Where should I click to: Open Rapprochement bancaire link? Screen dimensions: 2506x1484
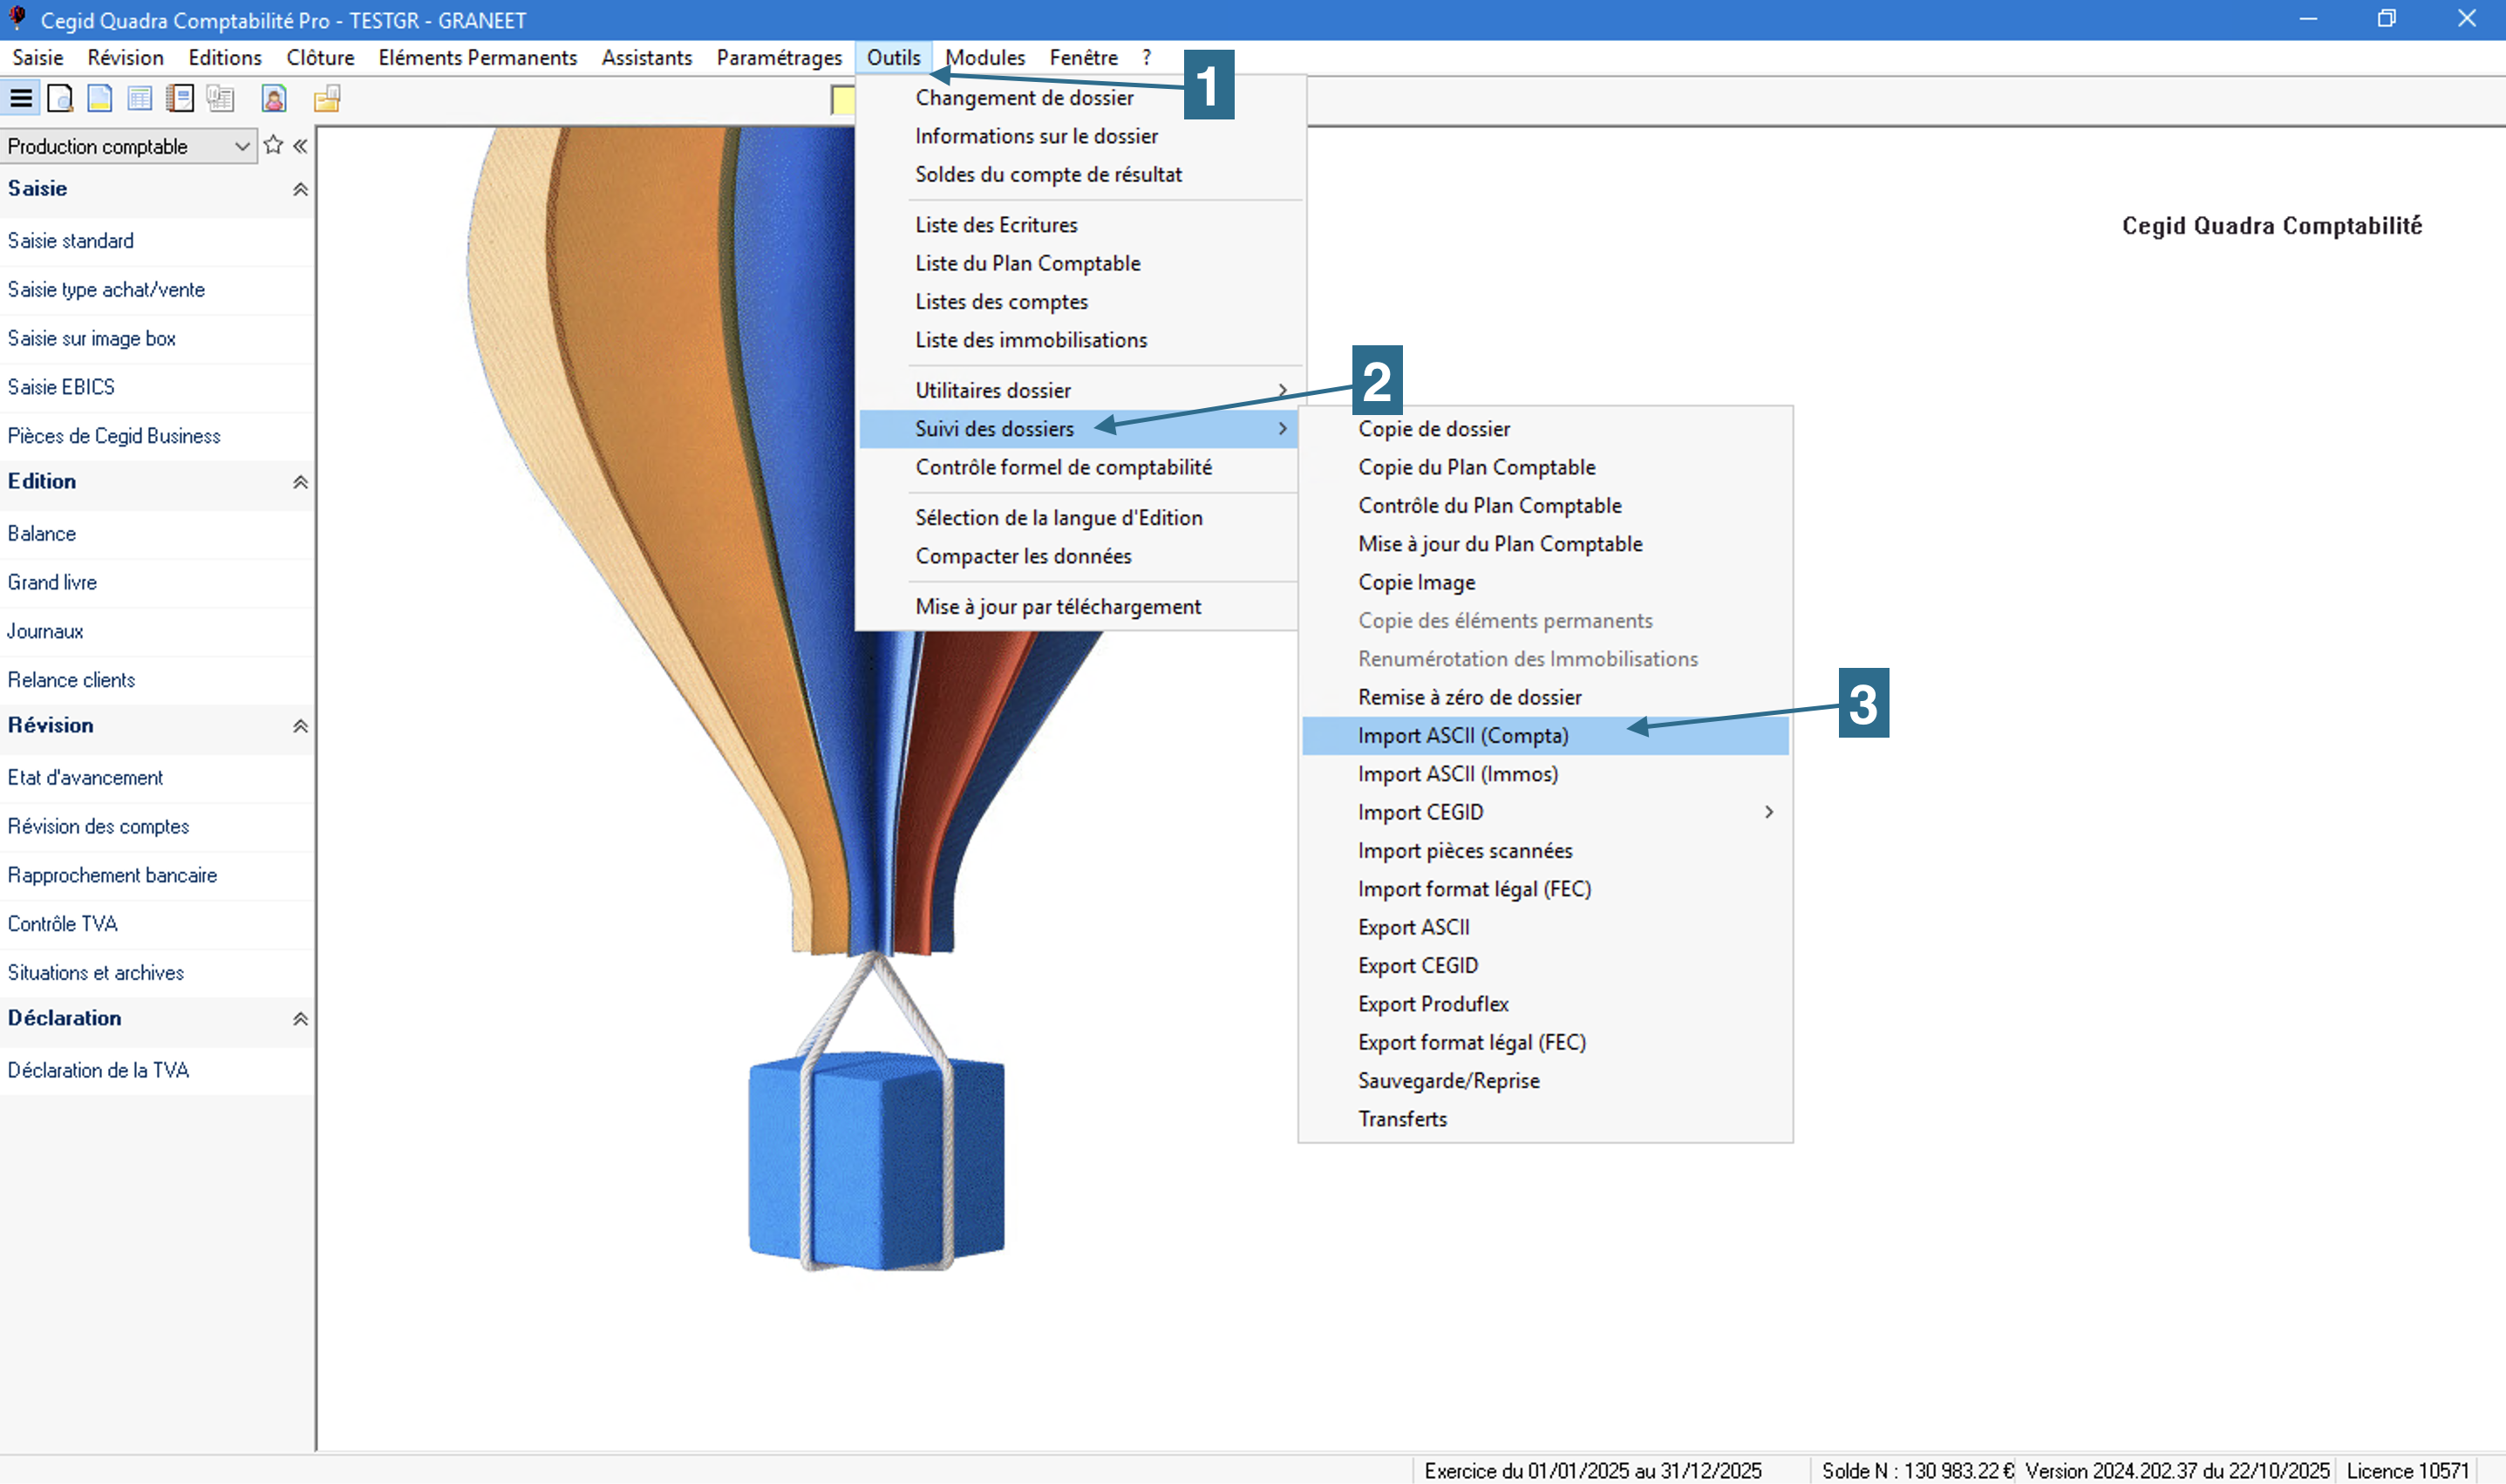[x=112, y=875]
